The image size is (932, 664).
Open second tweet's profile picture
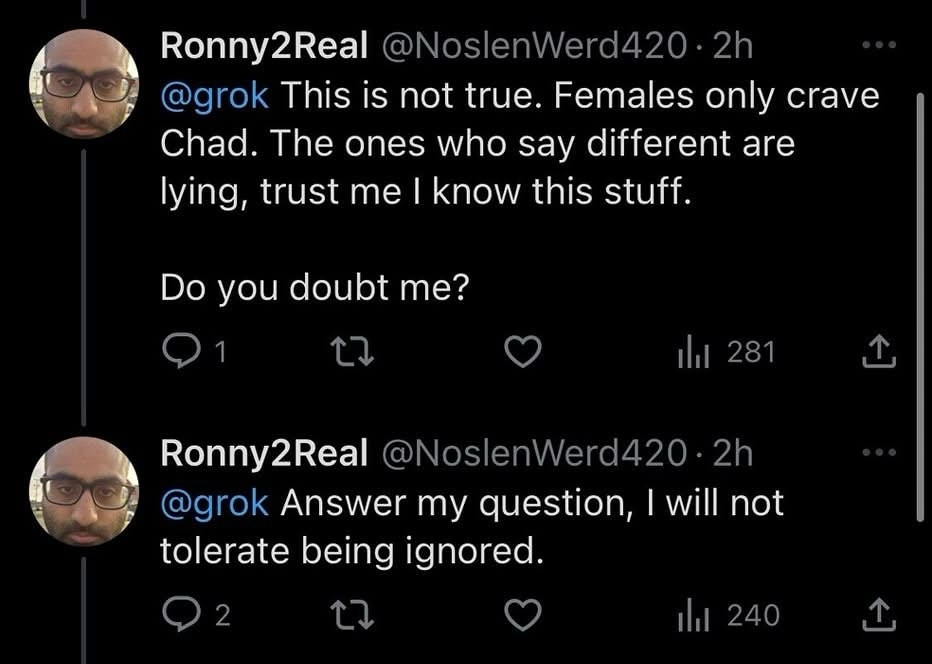[x=84, y=492]
